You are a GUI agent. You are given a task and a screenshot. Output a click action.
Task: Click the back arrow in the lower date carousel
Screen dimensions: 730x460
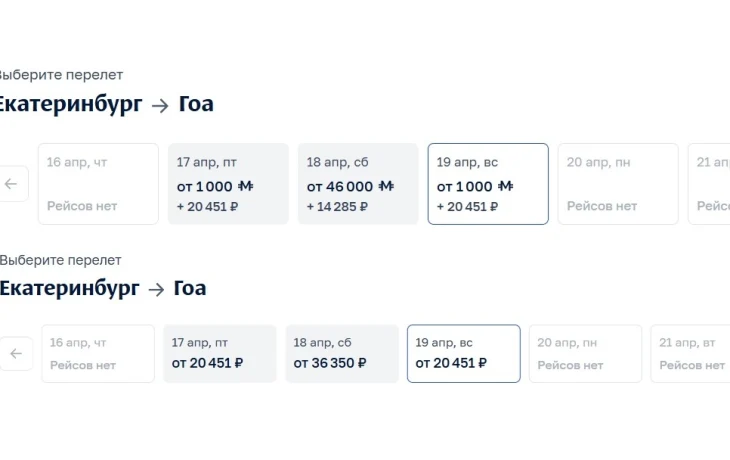tap(15, 354)
